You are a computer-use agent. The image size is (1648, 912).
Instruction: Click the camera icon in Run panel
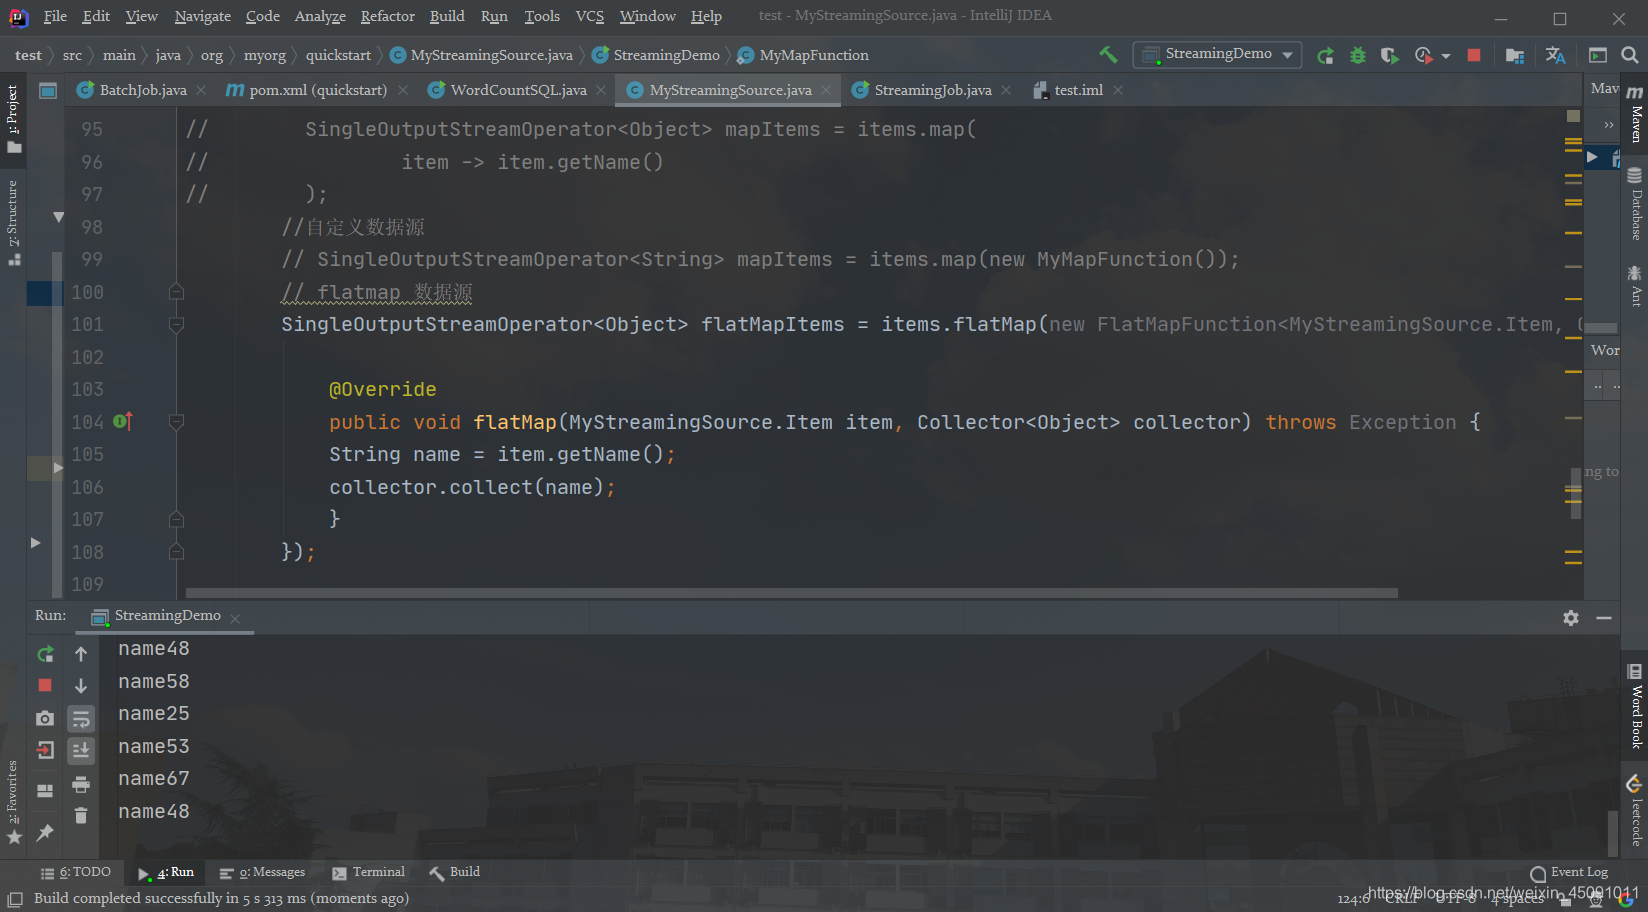point(45,718)
